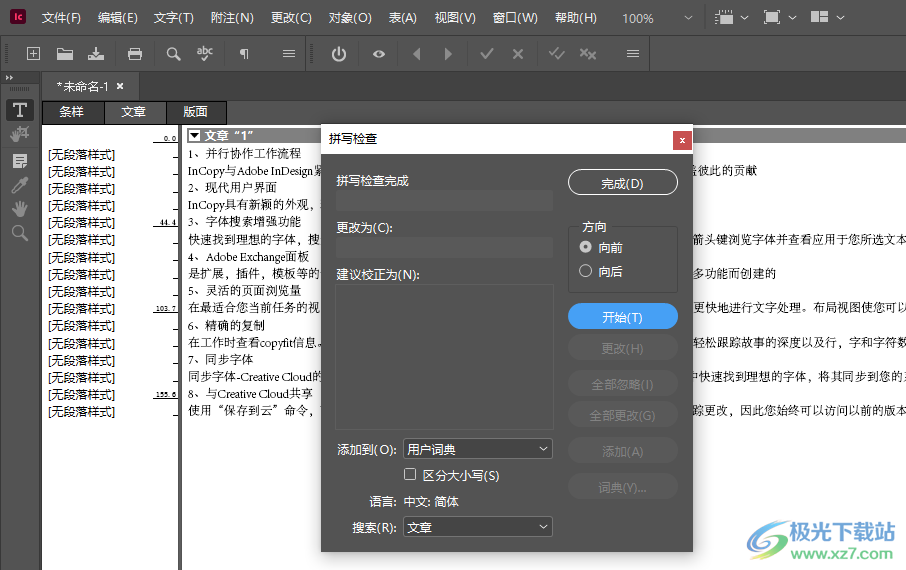Toggle track changes power icon

point(339,54)
